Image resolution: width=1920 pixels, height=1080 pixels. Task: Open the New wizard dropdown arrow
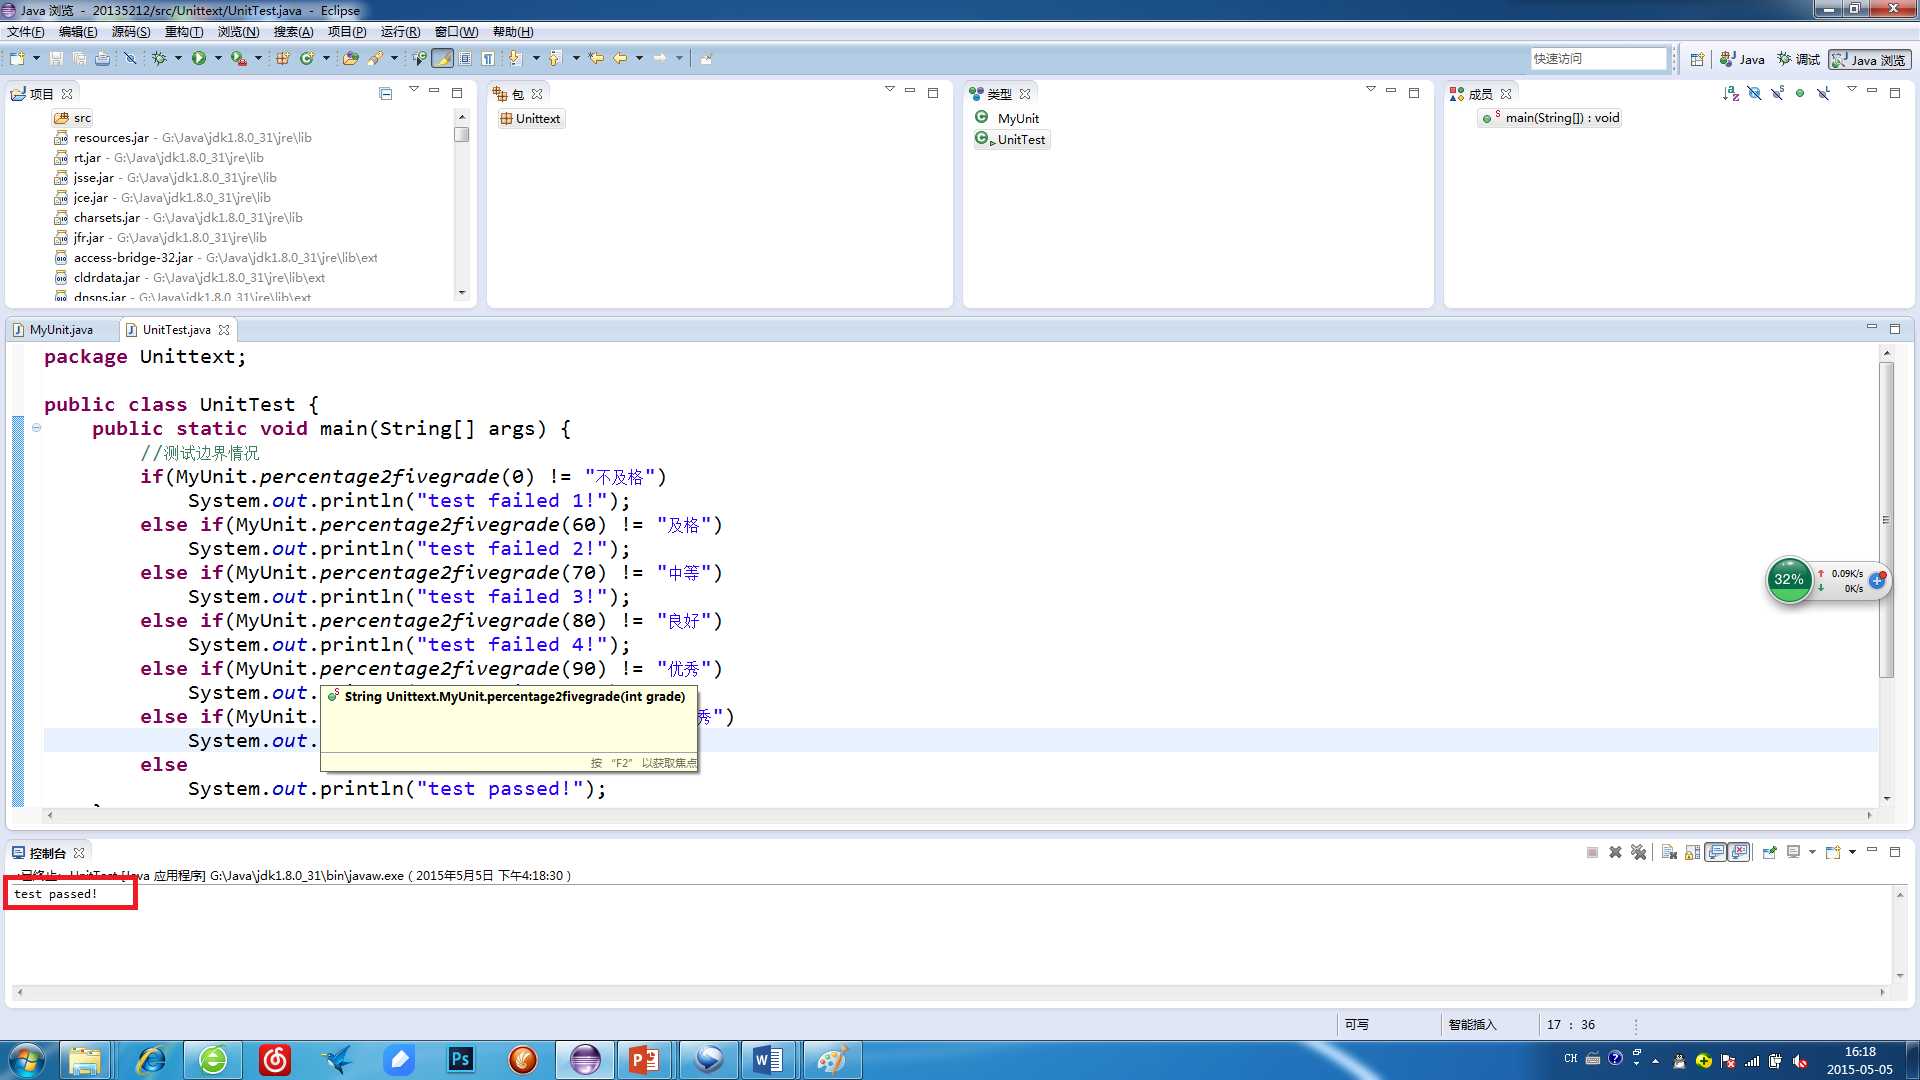[x=36, y=58]
